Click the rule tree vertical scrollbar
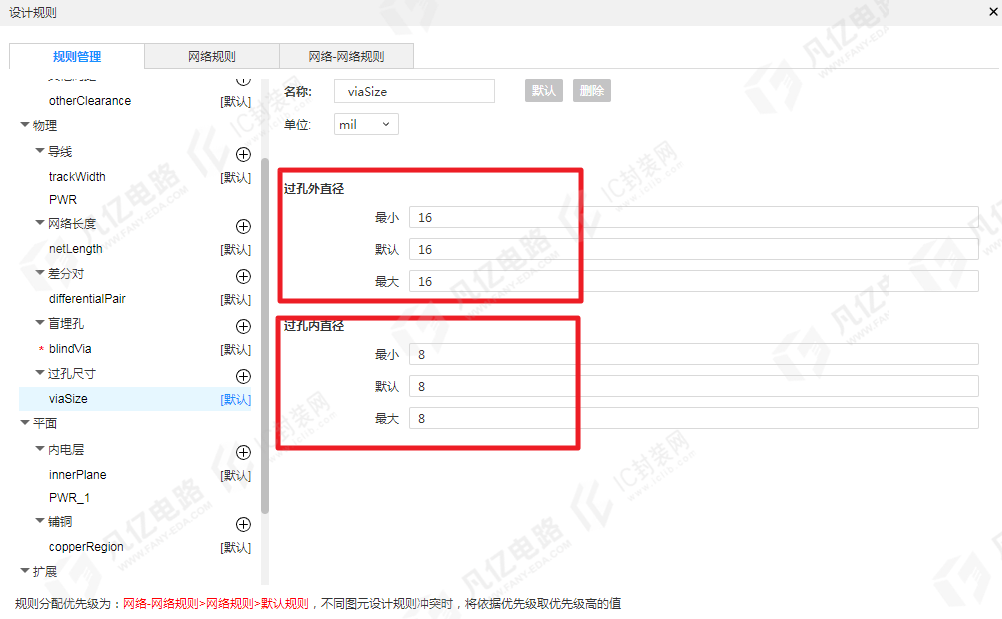Viewport: 1002px width, 619px height. point(265,335)
